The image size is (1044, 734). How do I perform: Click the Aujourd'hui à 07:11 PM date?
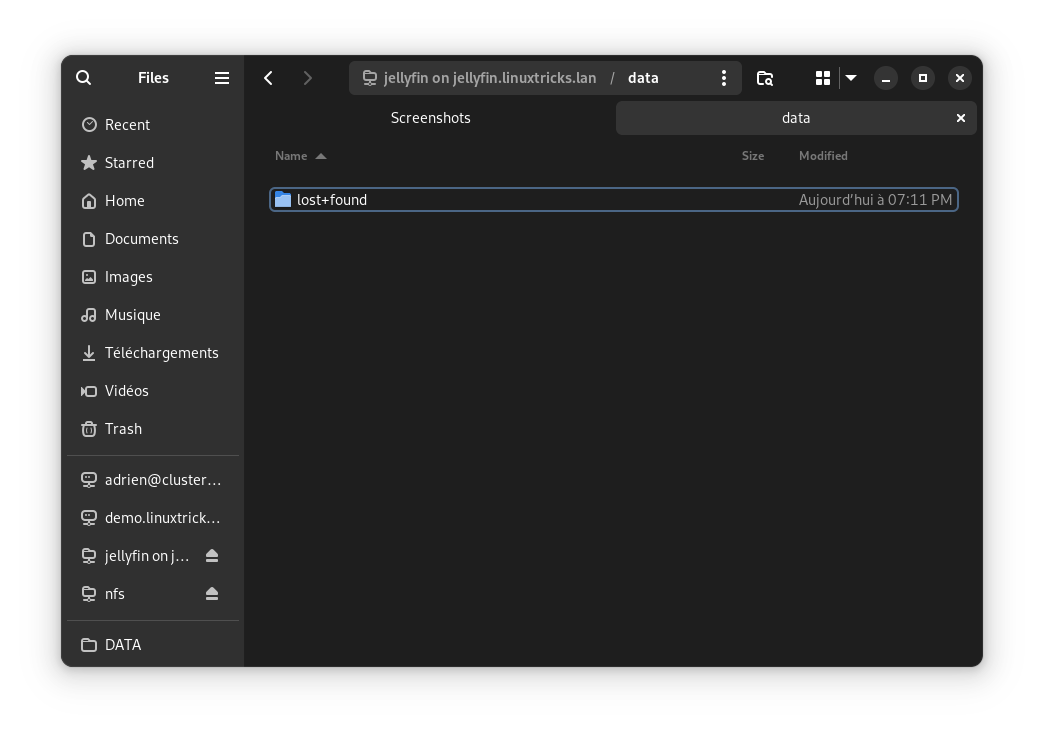click(x=875, y=200)
